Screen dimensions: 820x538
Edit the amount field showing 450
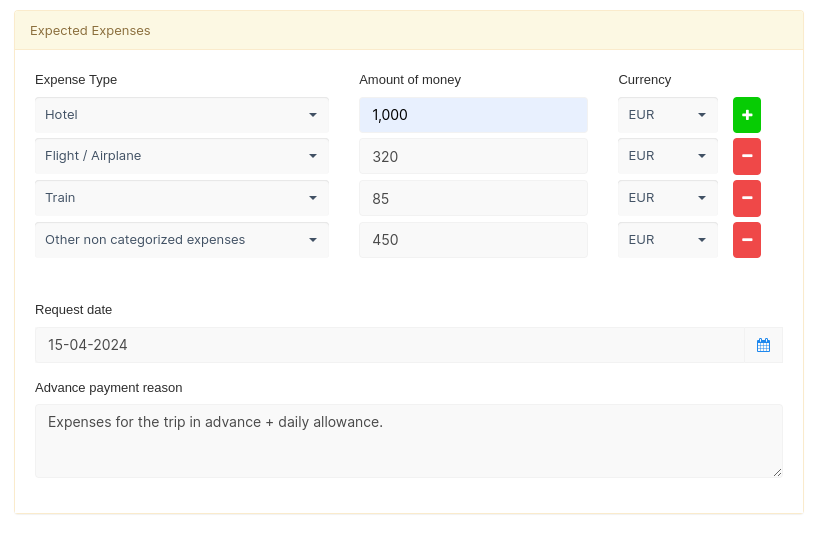[x=473, y=240]
